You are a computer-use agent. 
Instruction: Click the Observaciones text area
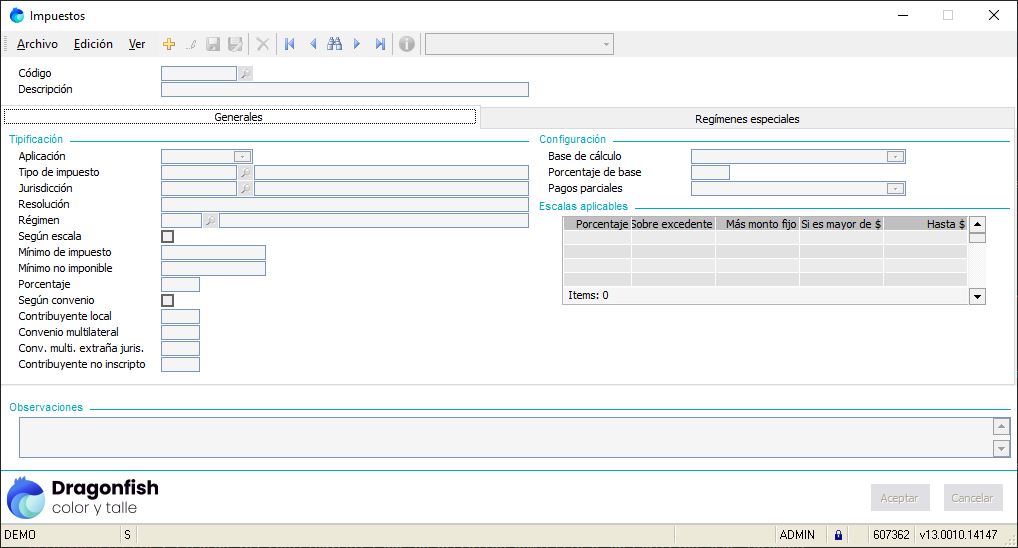point(506,438)
